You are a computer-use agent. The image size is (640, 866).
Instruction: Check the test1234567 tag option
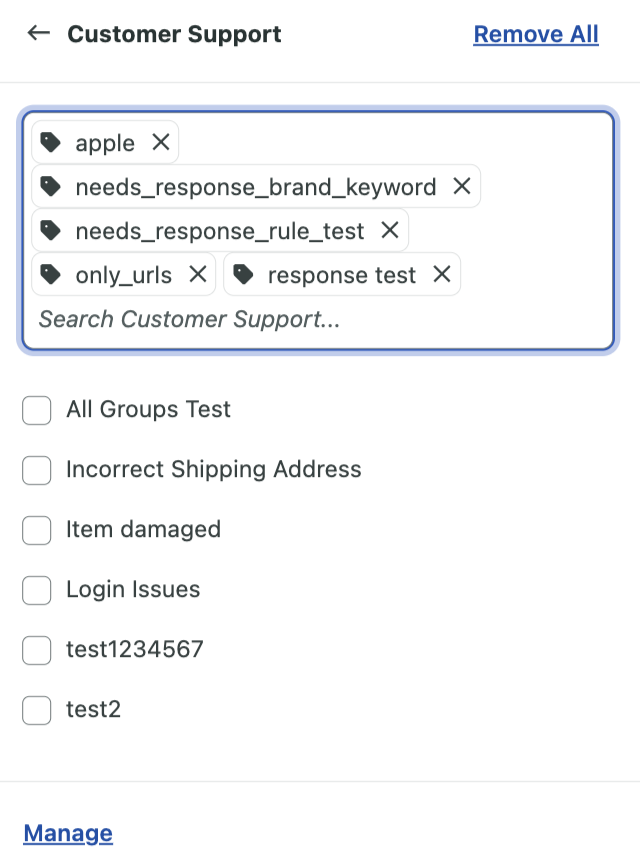tap(36, 650)
